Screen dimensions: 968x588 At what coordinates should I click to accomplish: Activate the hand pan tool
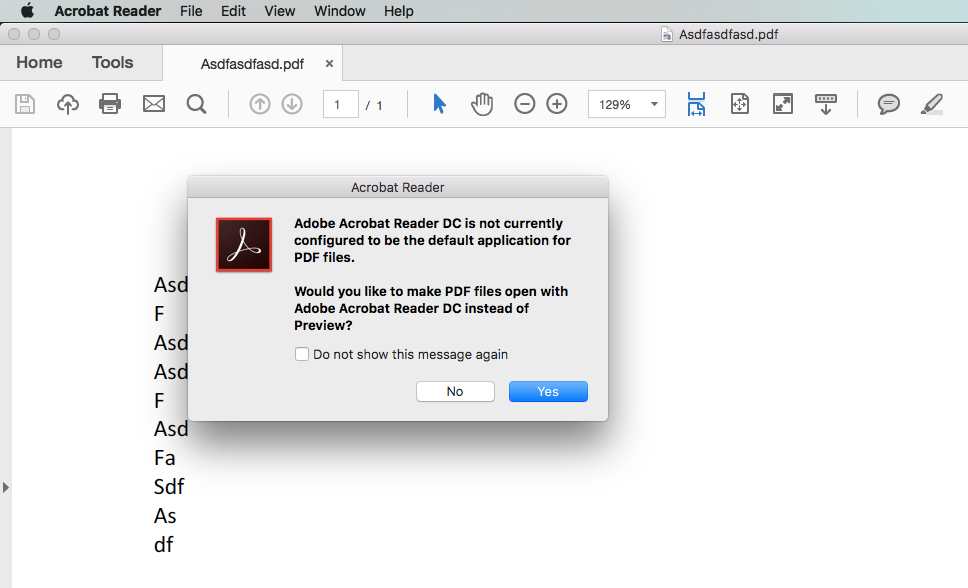tap(482, 104)
